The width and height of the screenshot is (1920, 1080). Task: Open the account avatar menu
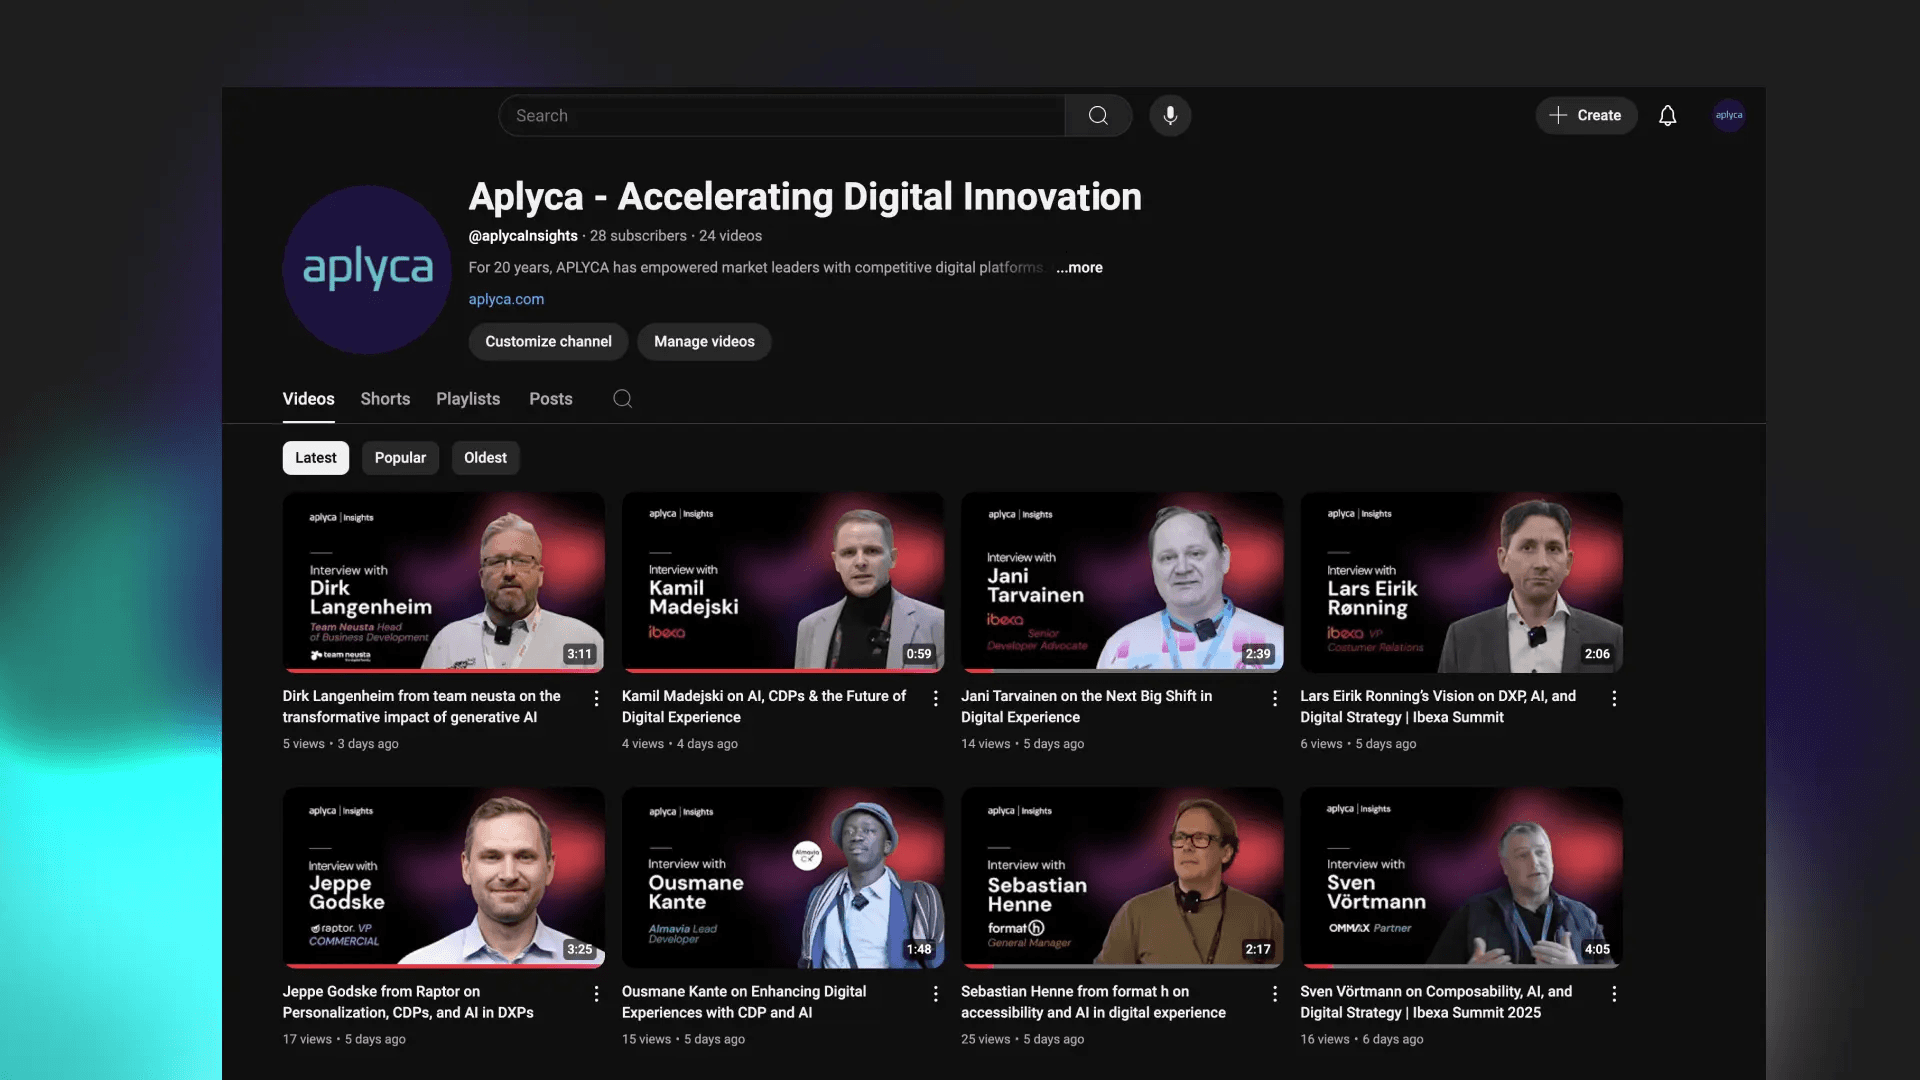tap(1729, 115)
